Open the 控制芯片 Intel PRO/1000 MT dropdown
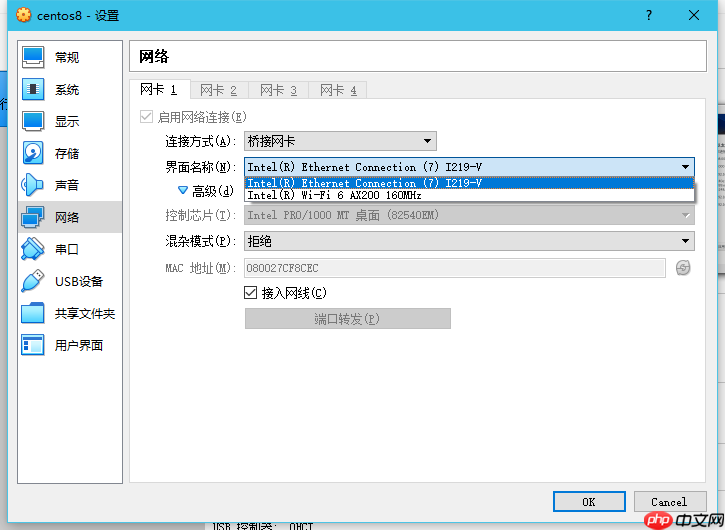This screenshot has height=530, width=725. coord(469,215)
